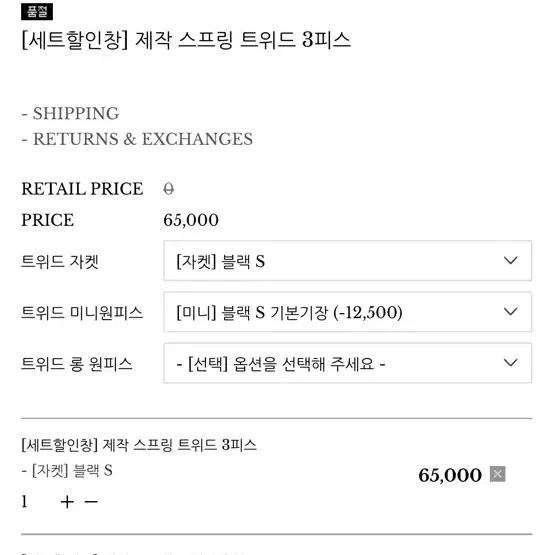Viewport: 555px width, 555px height.
Task: Open the 트위드 미니원피스 option dropdown
Action: pyautogui.click(x=348, y=312)
